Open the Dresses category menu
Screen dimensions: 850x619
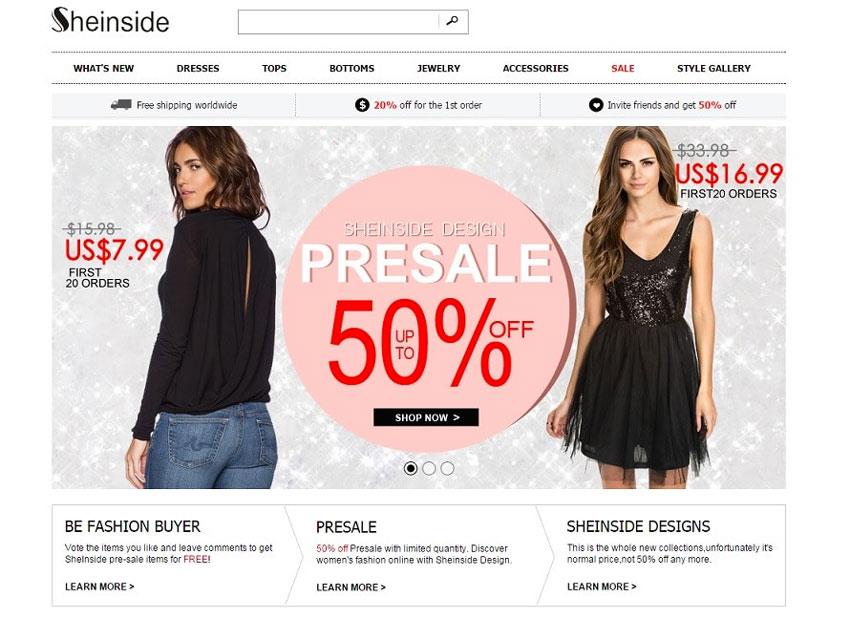tap(198, 68)
